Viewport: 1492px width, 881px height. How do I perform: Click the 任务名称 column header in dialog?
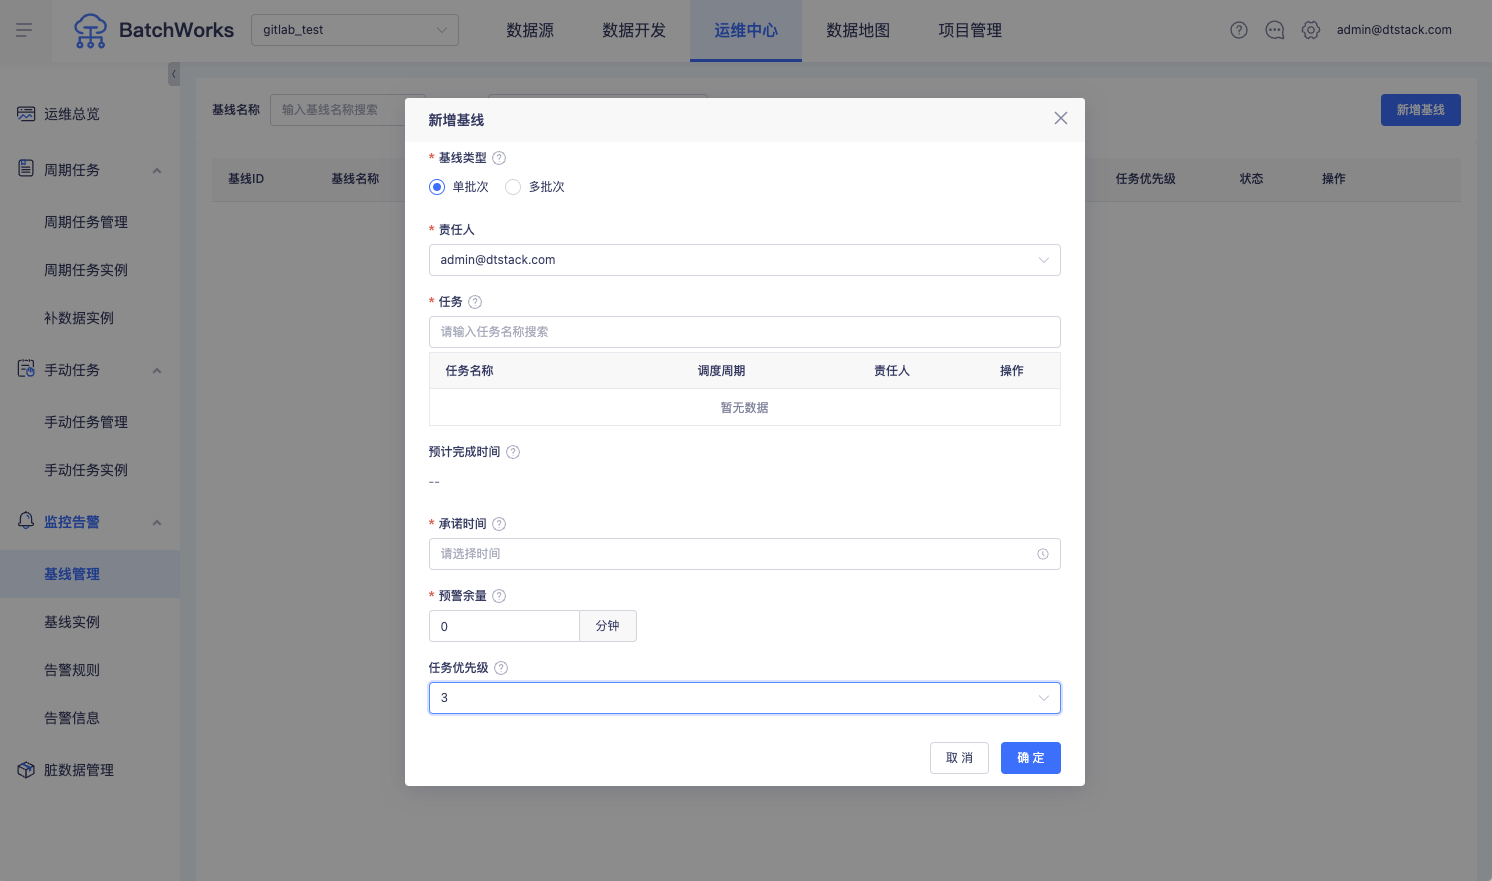(469, 371)
